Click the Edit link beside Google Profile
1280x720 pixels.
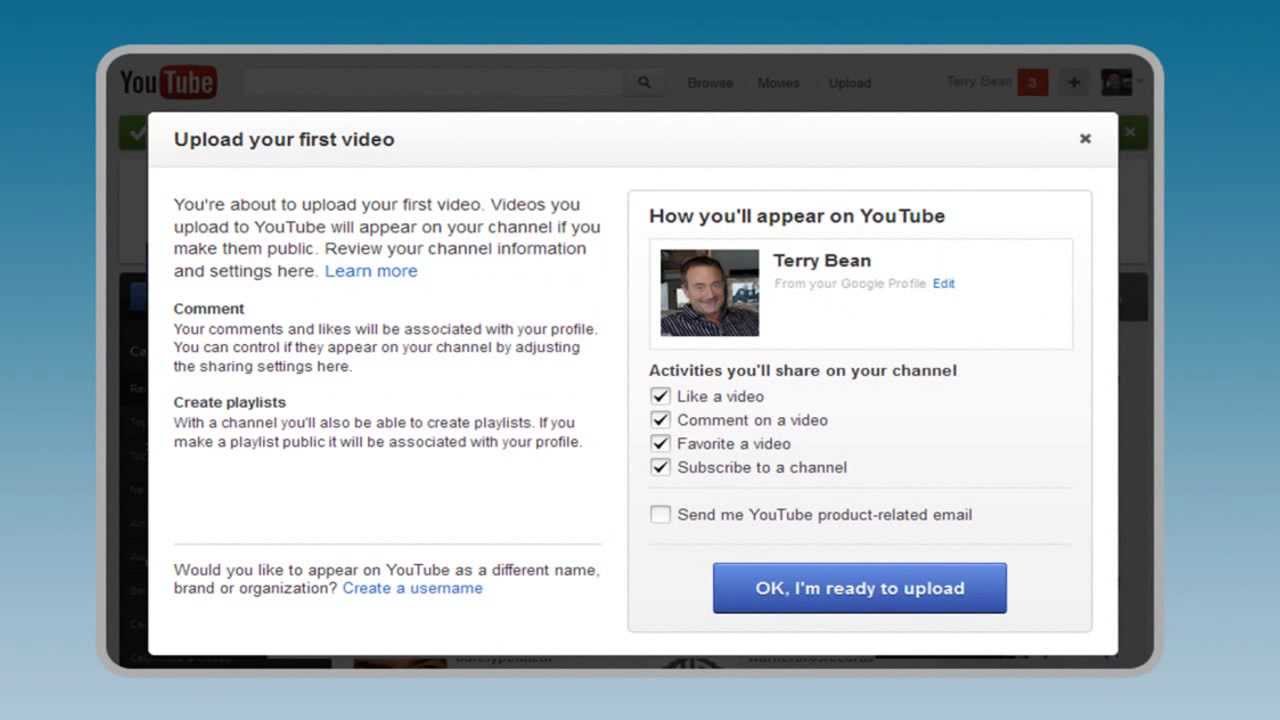(x=943, y=284)
